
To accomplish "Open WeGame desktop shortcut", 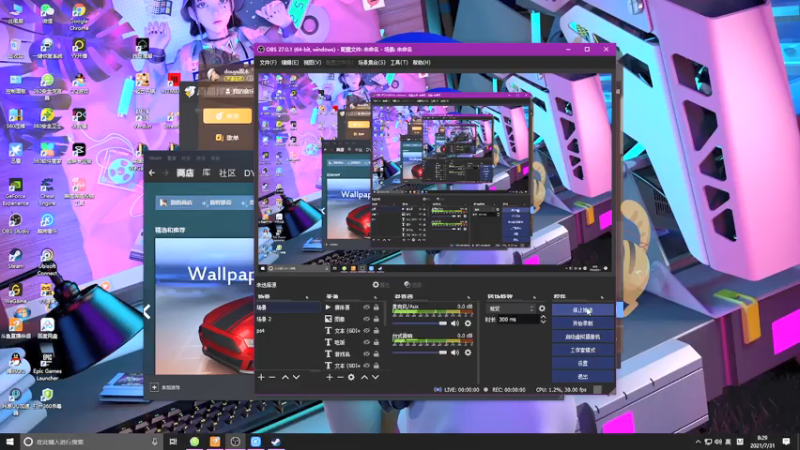I will [15, 293].
